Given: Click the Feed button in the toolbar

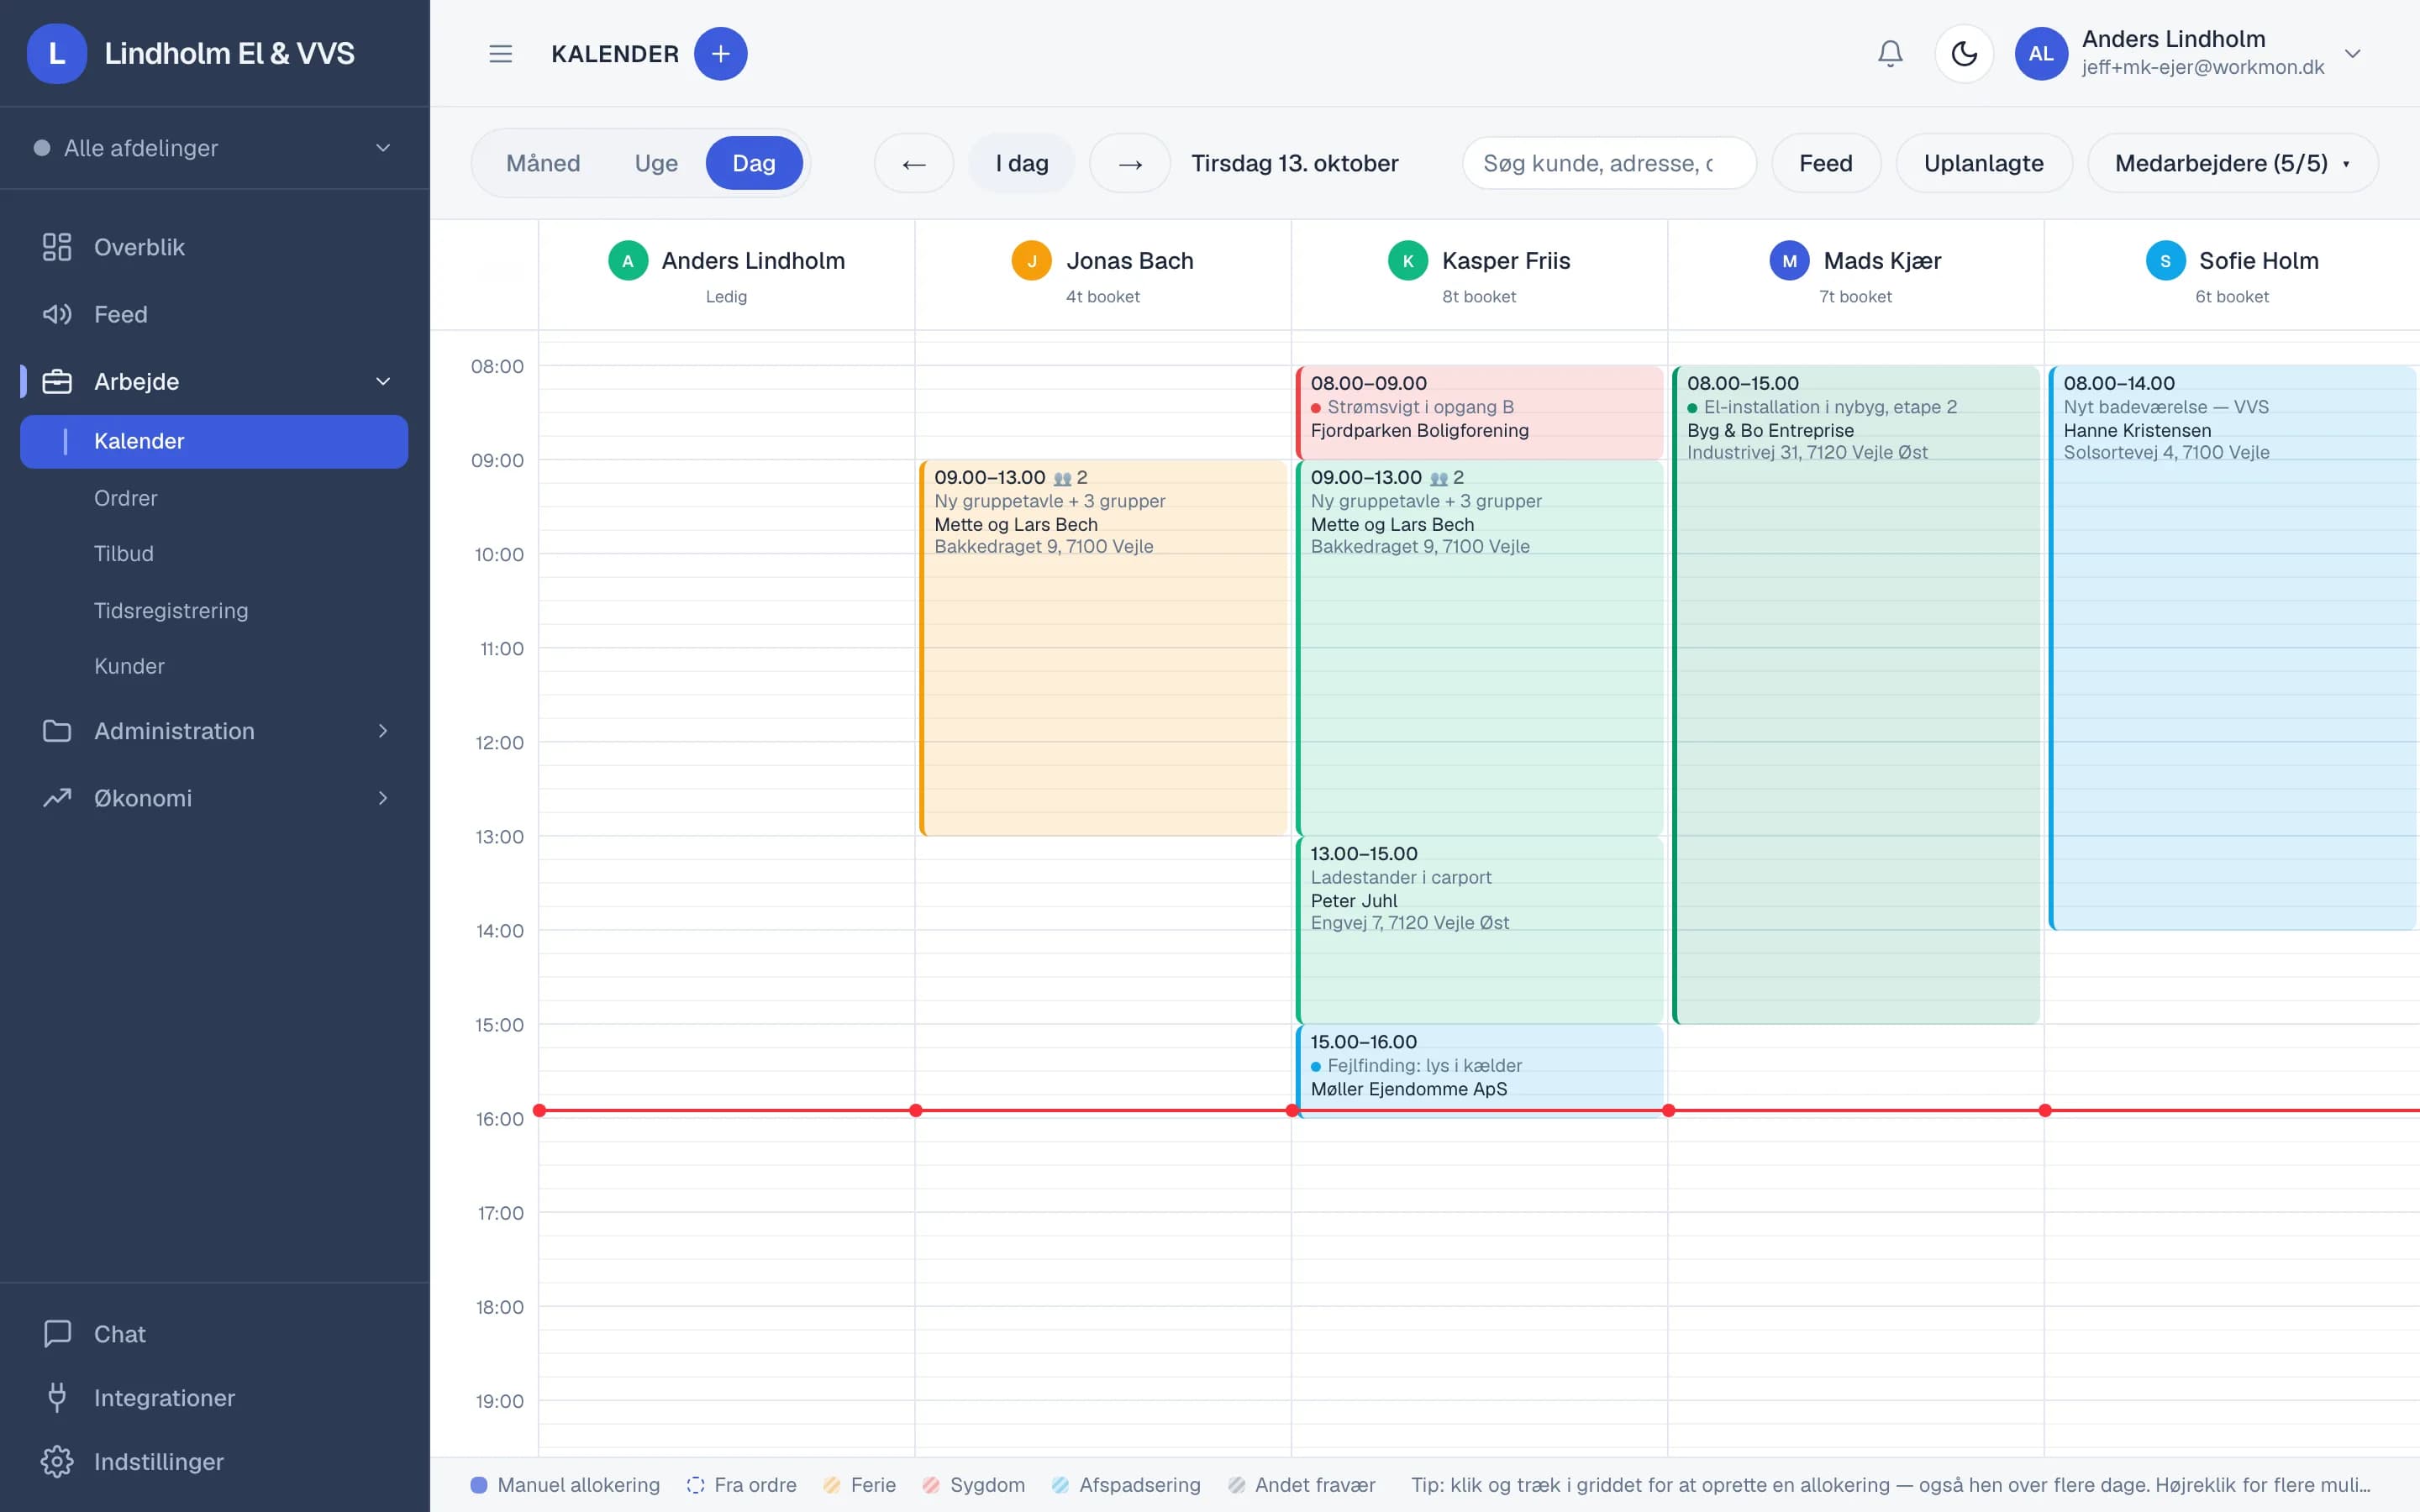Looking at the screenshot, I should (x=1826, y=163).
